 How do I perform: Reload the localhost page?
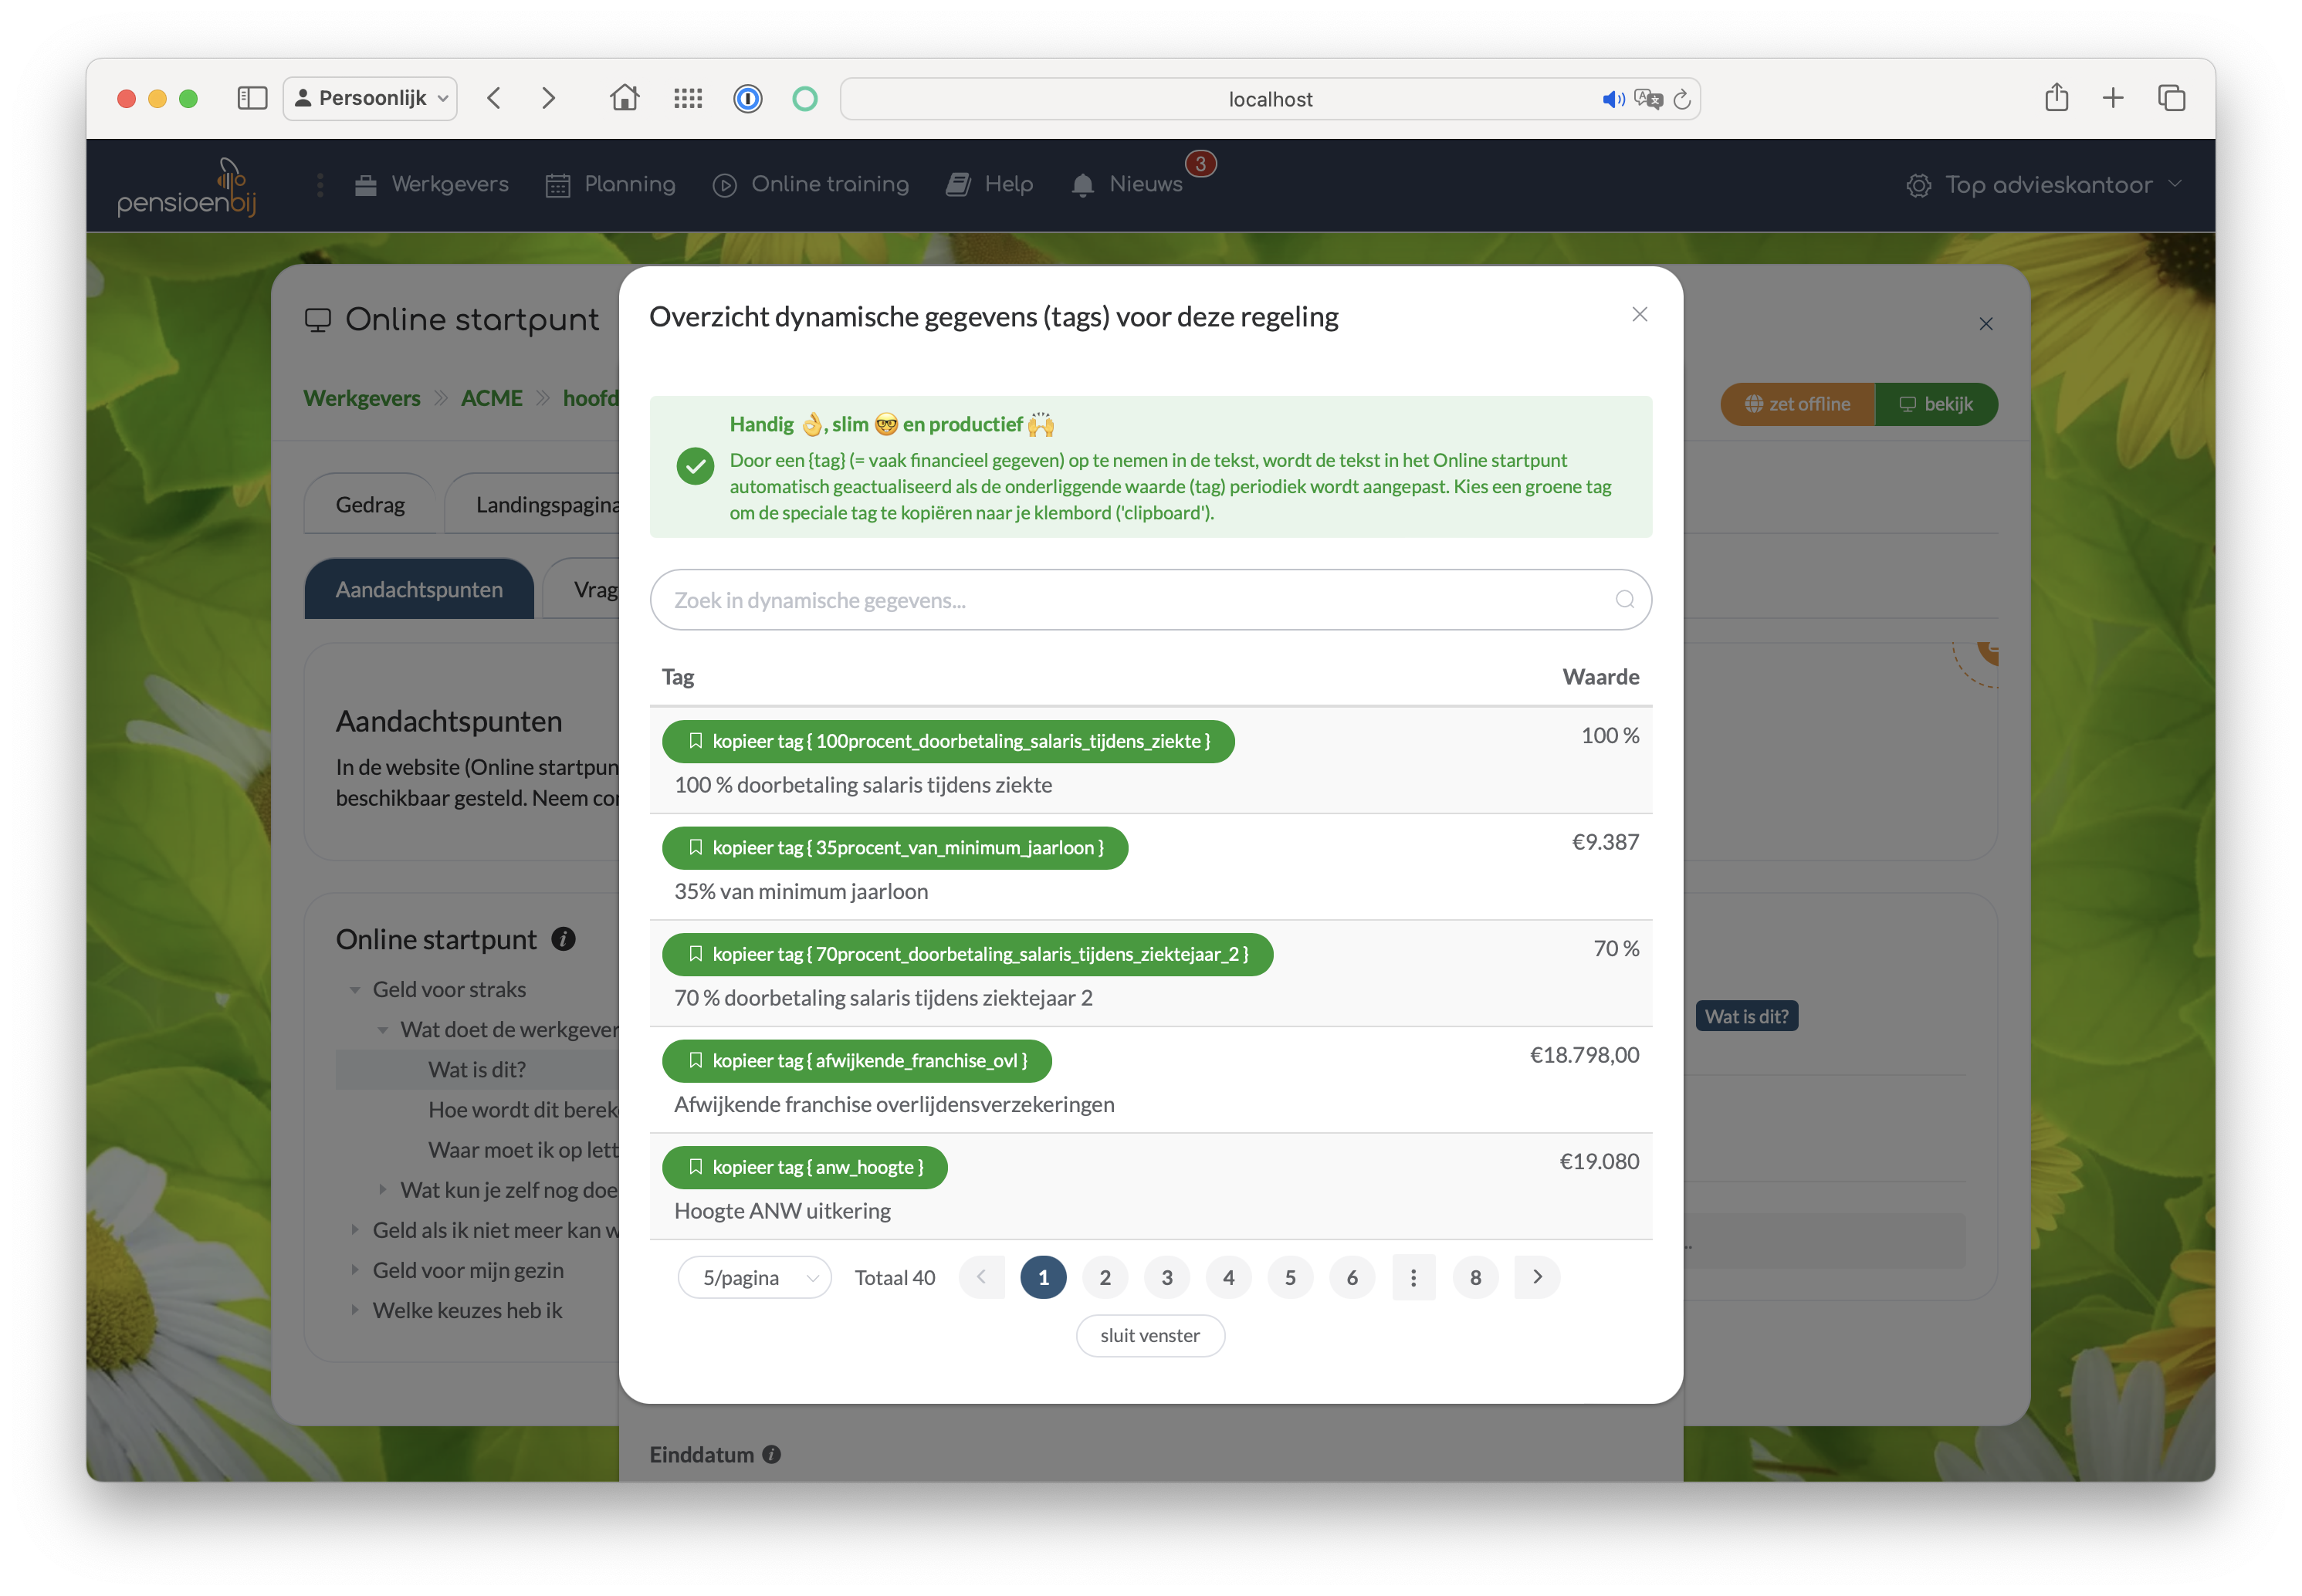1682,99
